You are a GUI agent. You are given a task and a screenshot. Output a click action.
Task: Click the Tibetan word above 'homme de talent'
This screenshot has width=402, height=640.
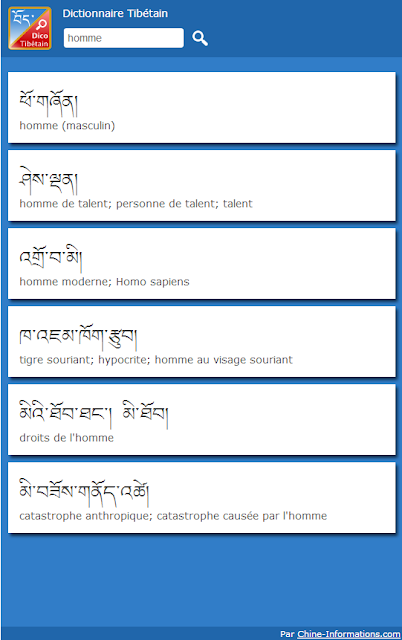pos(49,181)
